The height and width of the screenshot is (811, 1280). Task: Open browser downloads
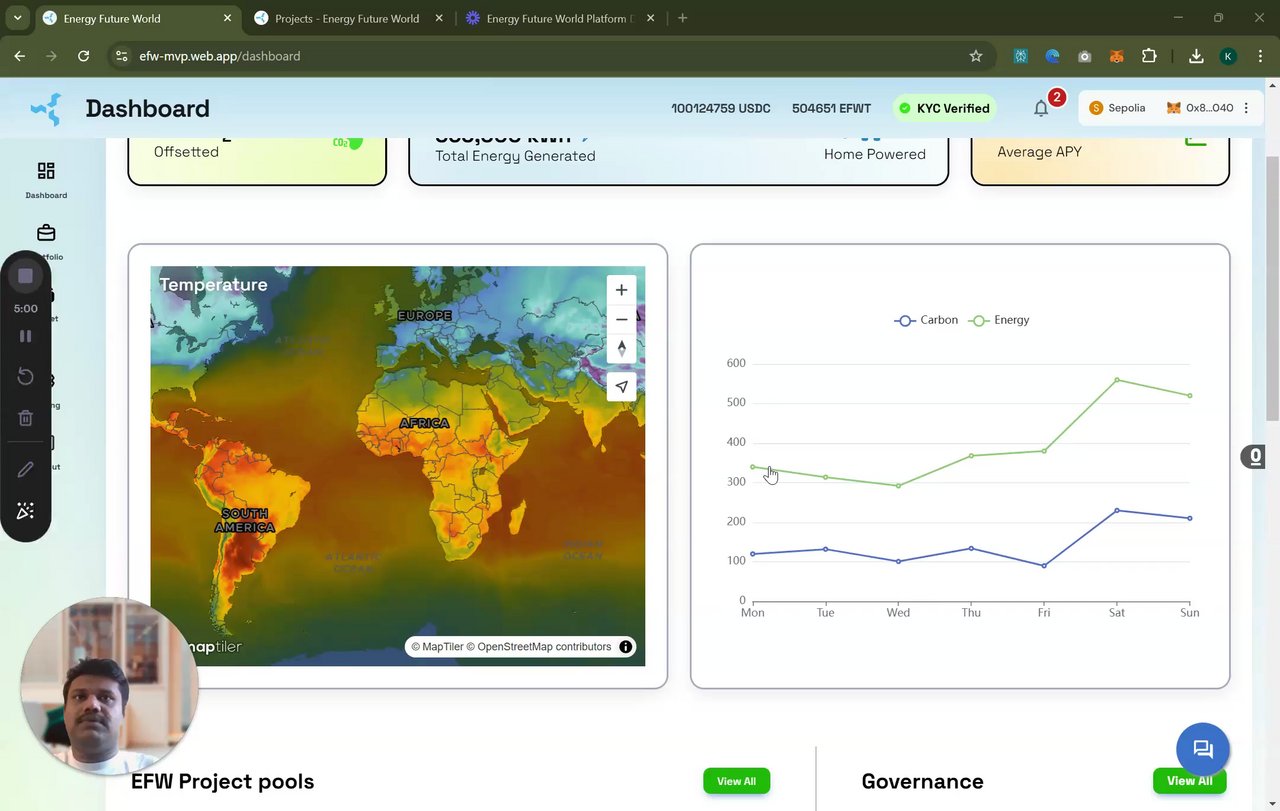click(x=1196, y=56)
